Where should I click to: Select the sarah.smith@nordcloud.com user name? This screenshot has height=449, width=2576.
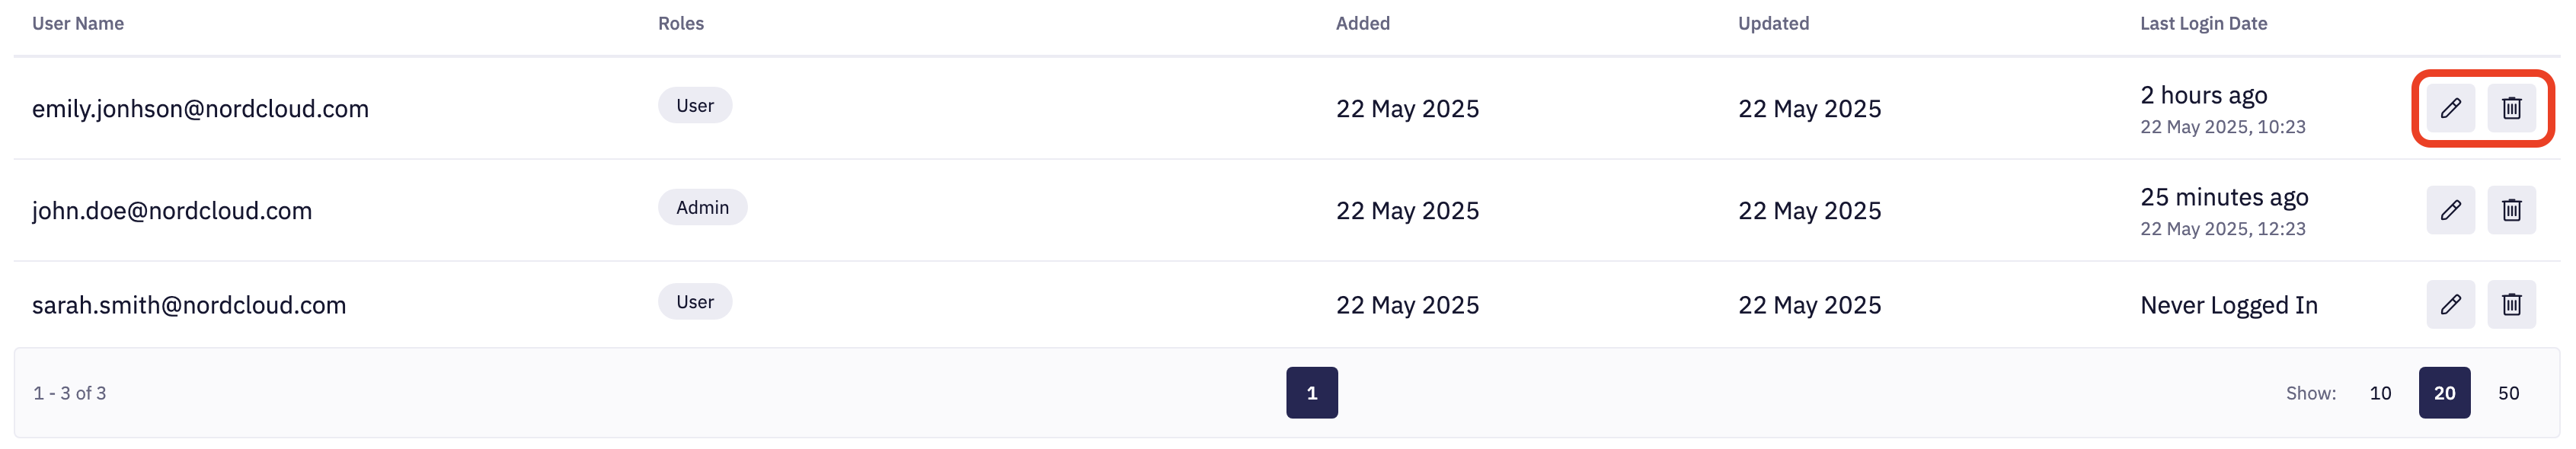coord(189,305)
